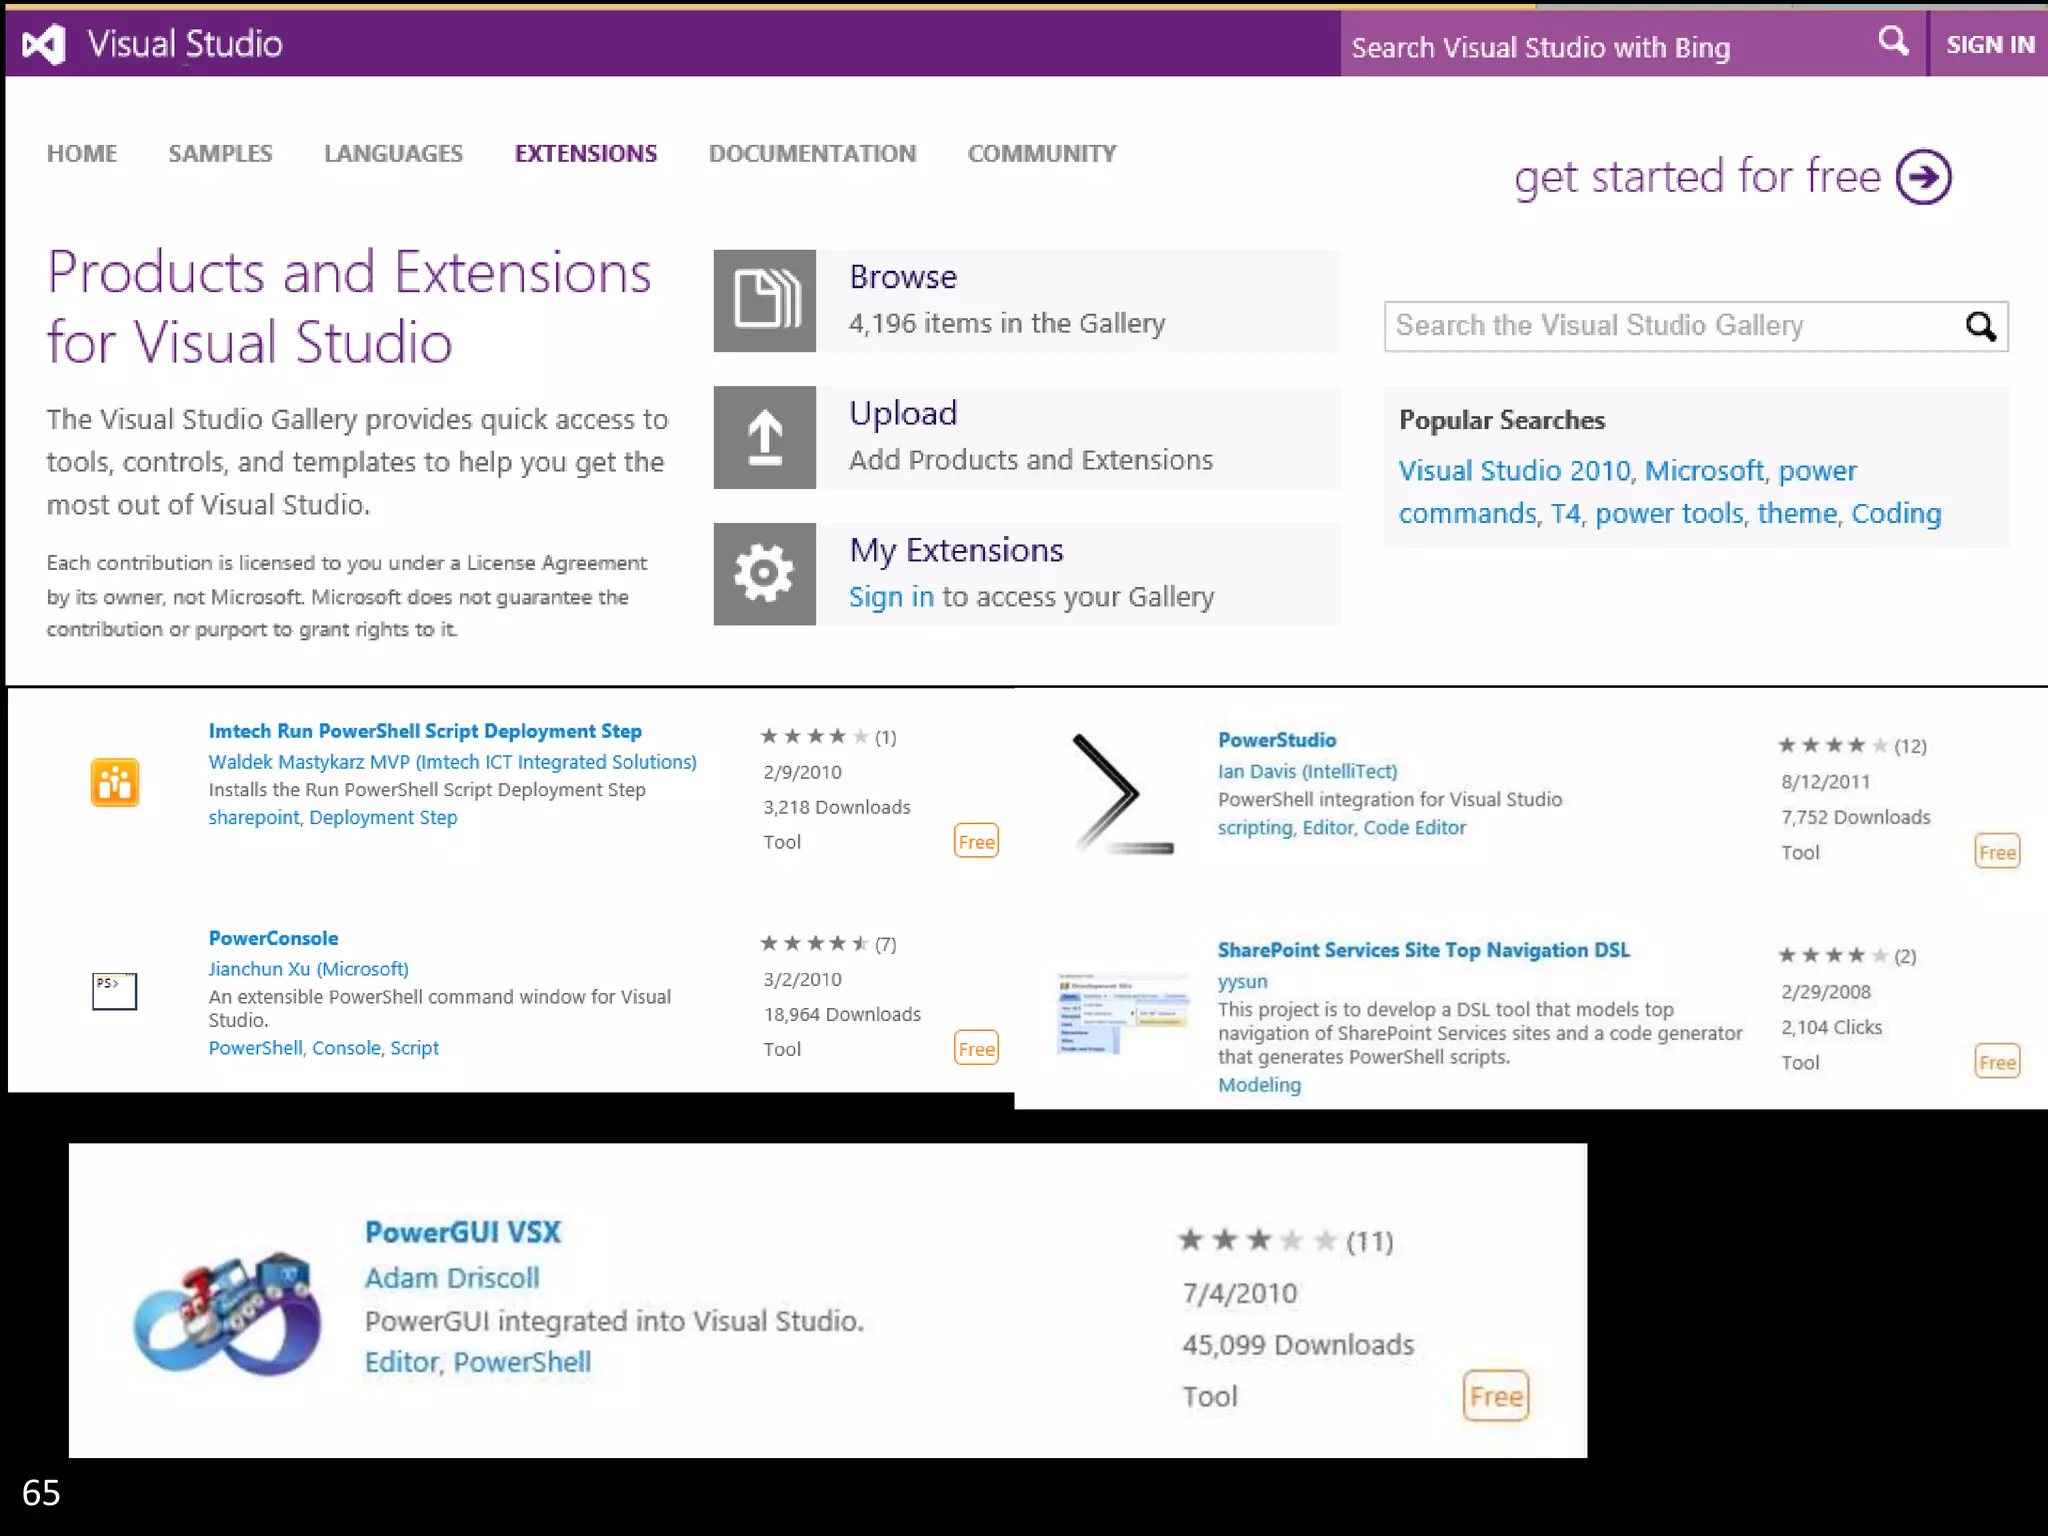Open the PowerStudio title link

(1277, 740)
